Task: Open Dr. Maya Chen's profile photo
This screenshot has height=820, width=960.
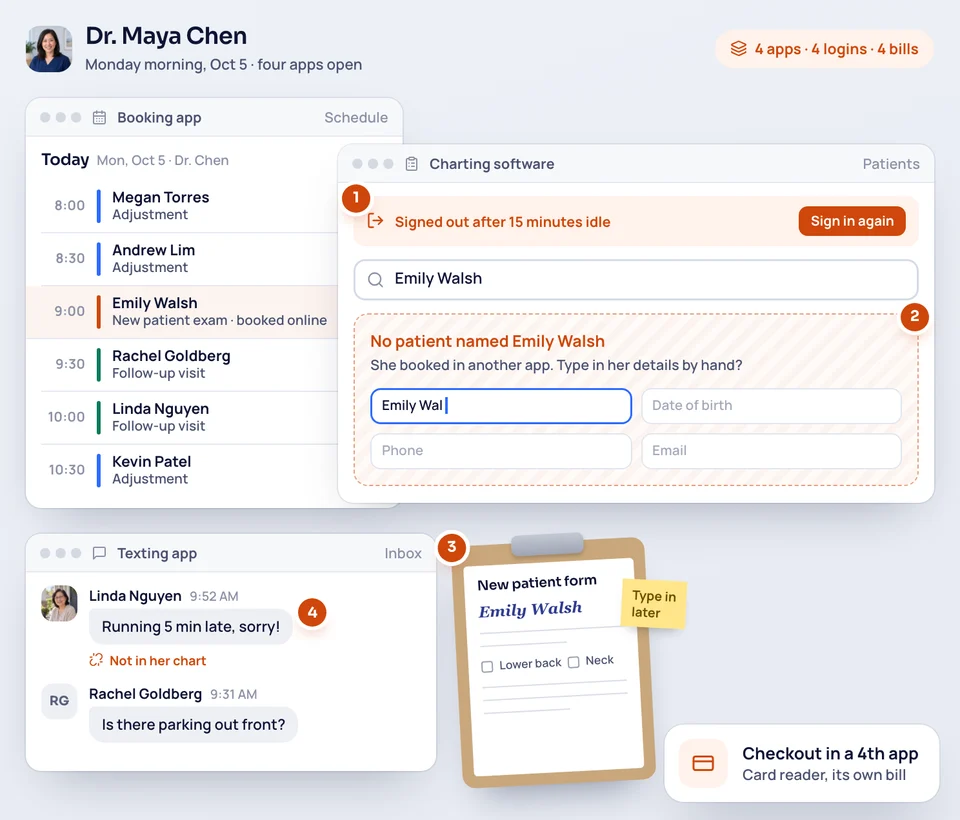Action: (x=49, y=49)
